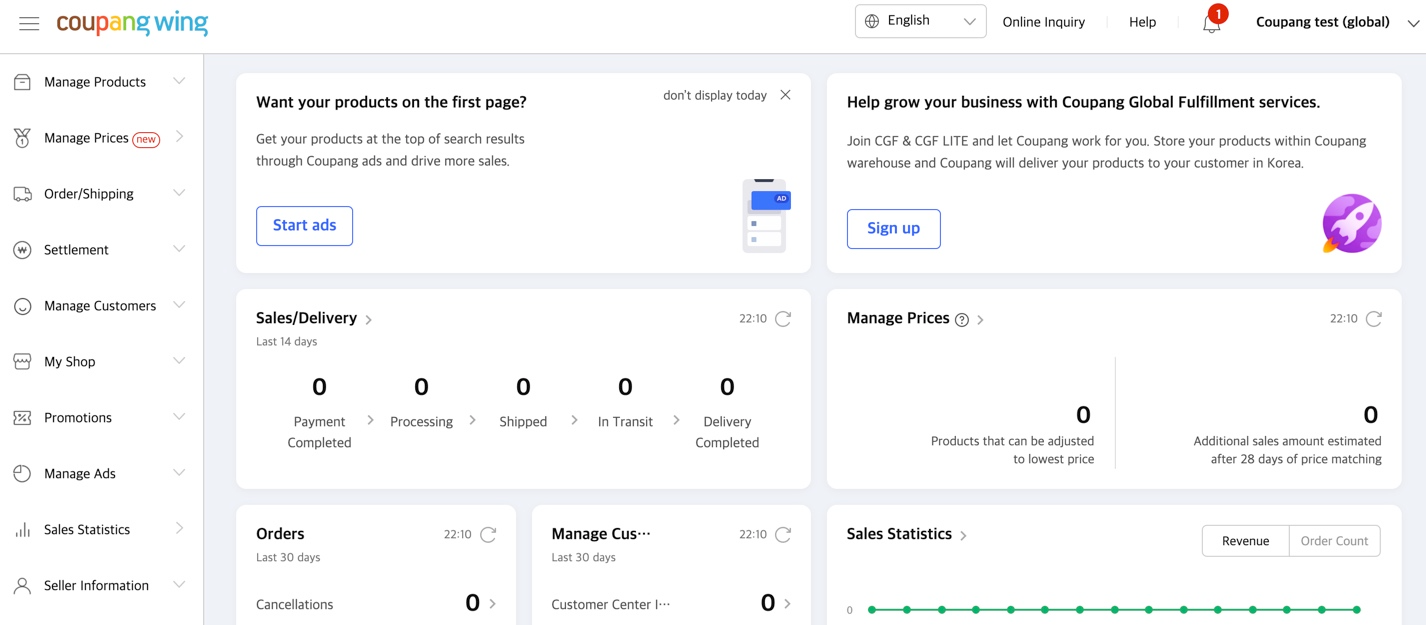Select the Settlement sidebar icon
This screenshot has width=1426, height=625.
tap(22, 249)
